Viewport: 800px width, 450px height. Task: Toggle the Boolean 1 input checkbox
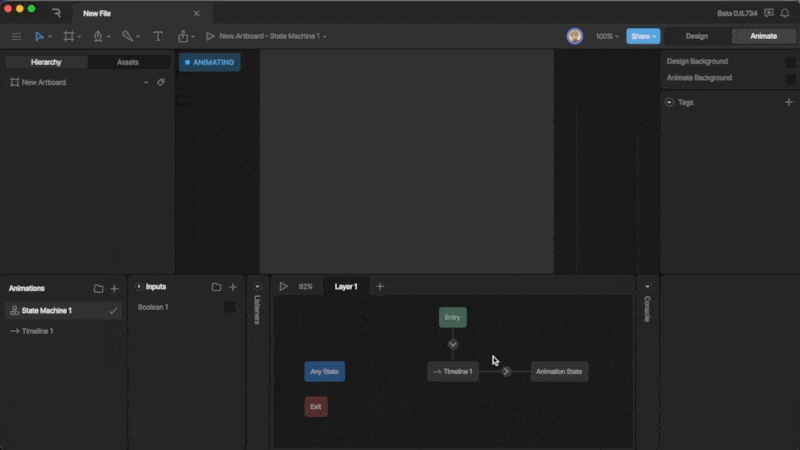click(x=230, y=307)
